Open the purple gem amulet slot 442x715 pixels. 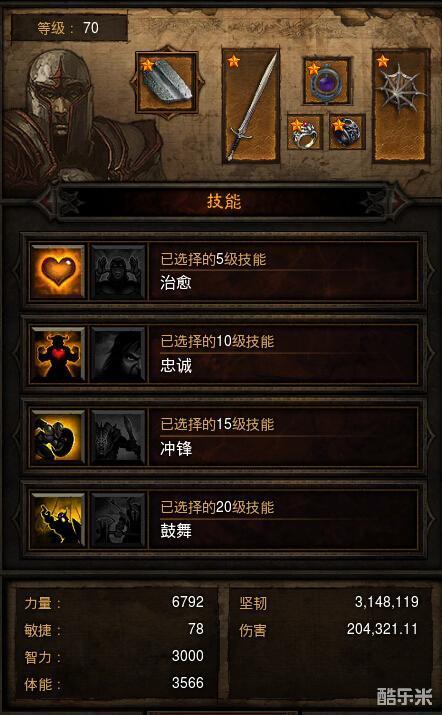327,81
